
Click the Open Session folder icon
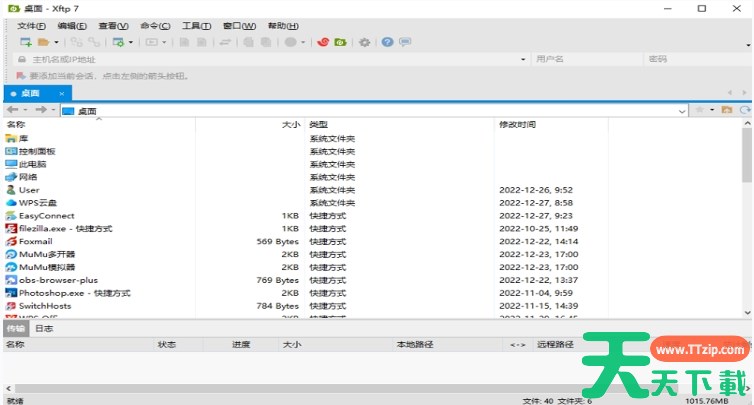click(43, 42)
